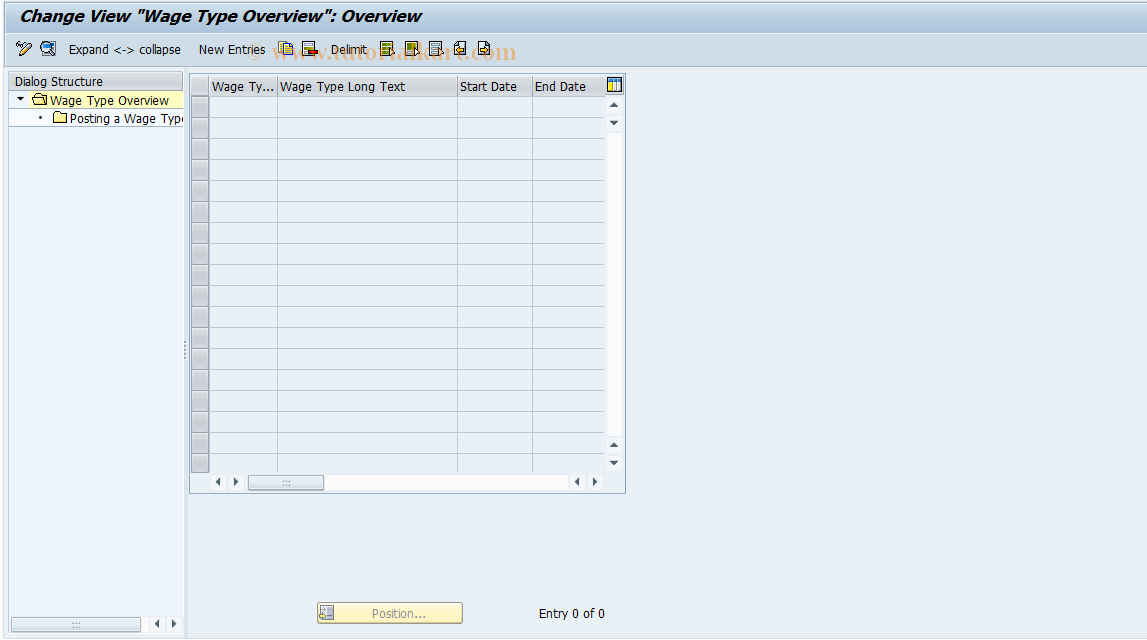Click the Copy As icon
The image size is (1147, 640).
point(285,49)
